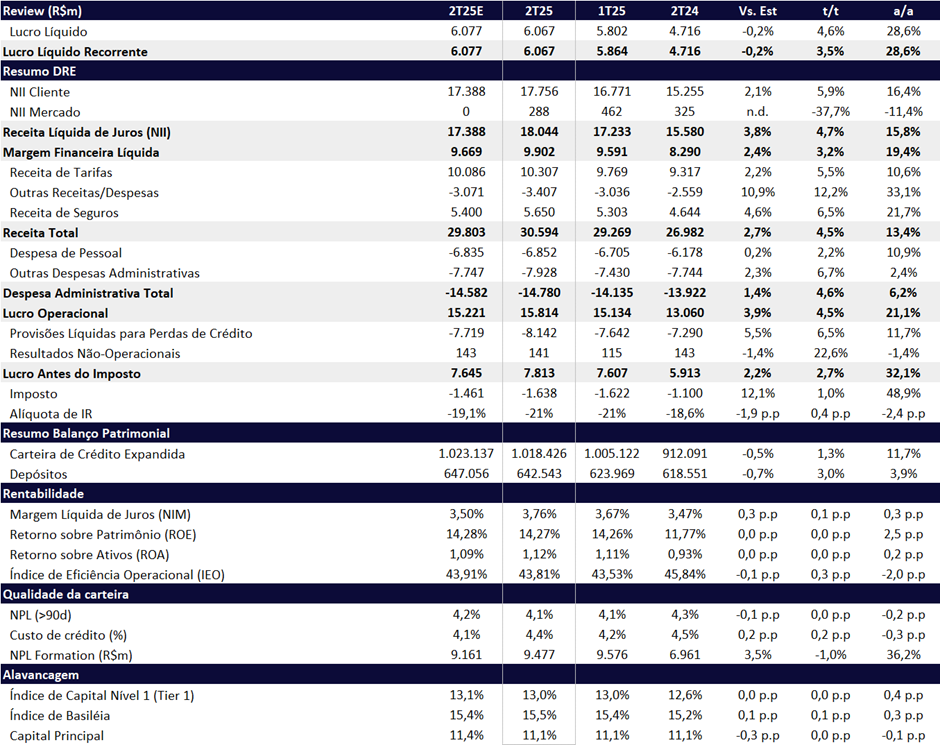Select 'Lucro Antes do Imposto' label
Screen dimensions: 940x745
tap(71, 374)
